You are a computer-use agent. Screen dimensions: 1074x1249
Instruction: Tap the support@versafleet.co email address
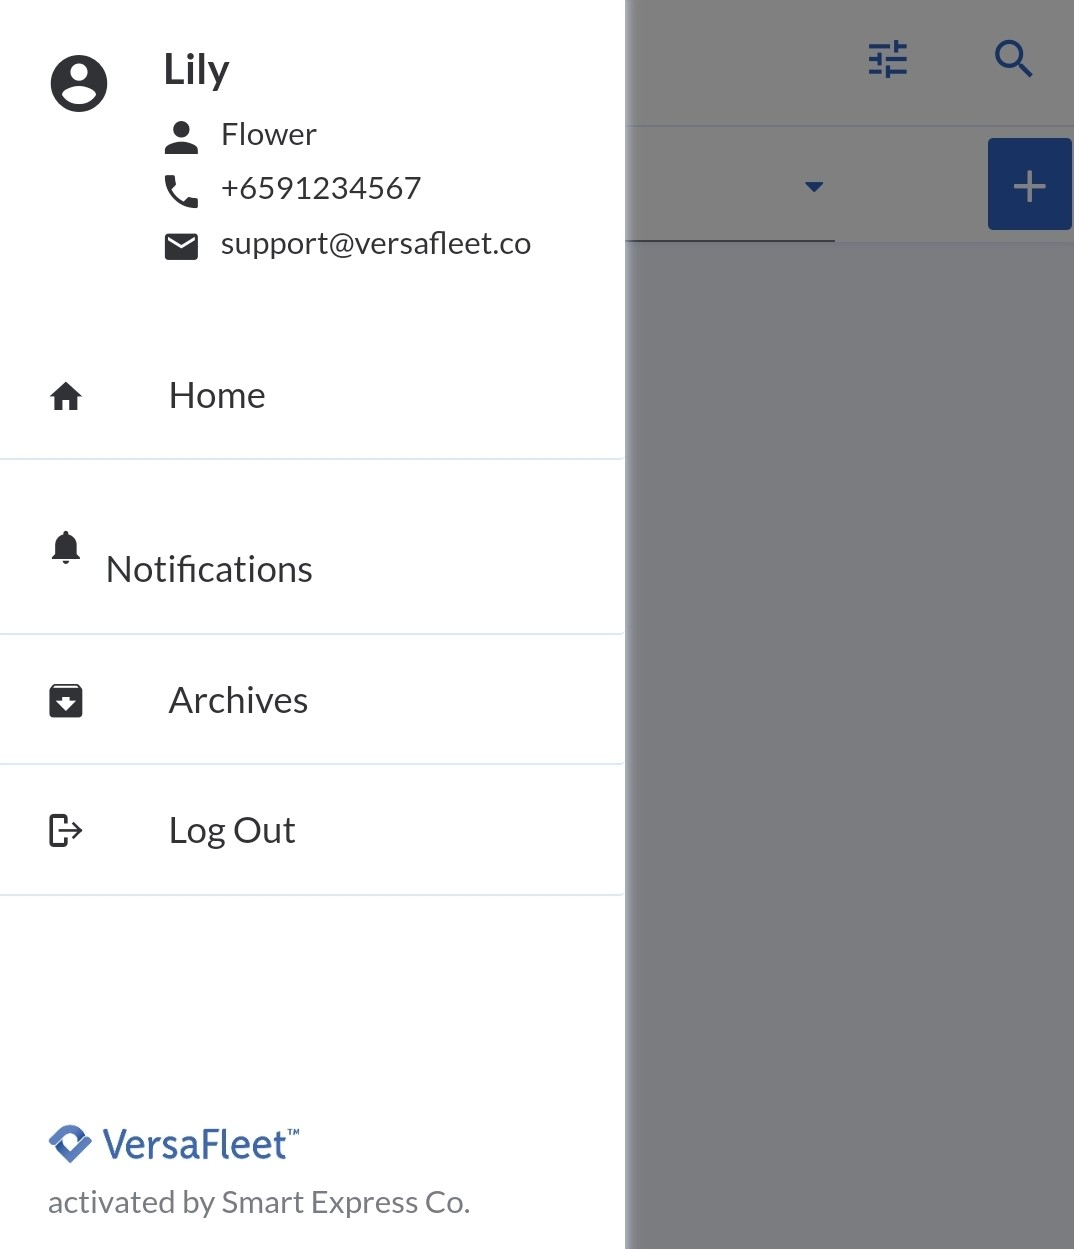[x=375, y=244]
